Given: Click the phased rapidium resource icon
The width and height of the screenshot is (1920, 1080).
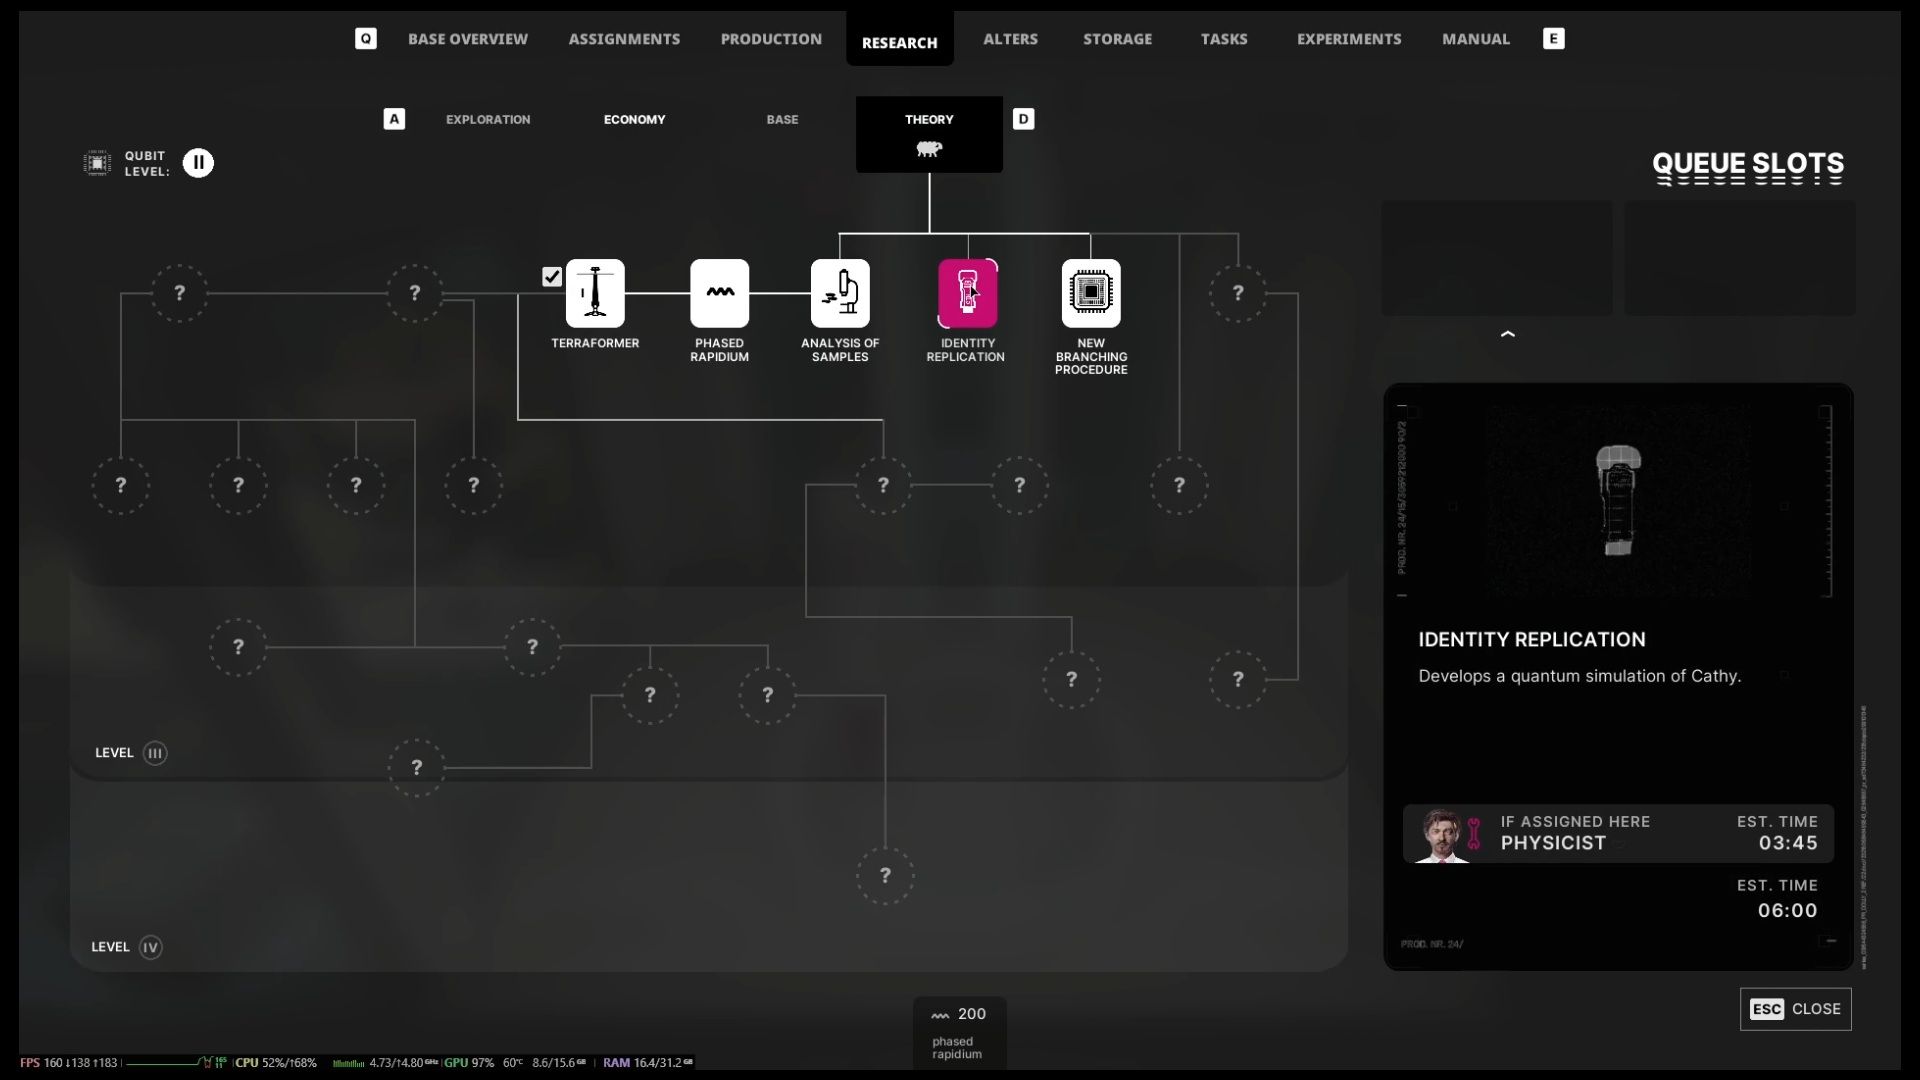Looking at the screenshot, I should coord(940,1015).
